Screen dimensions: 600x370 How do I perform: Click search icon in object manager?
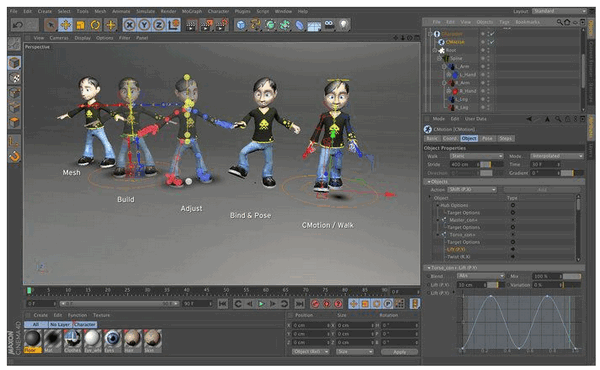pyautogui.click(x=560, y=22)
